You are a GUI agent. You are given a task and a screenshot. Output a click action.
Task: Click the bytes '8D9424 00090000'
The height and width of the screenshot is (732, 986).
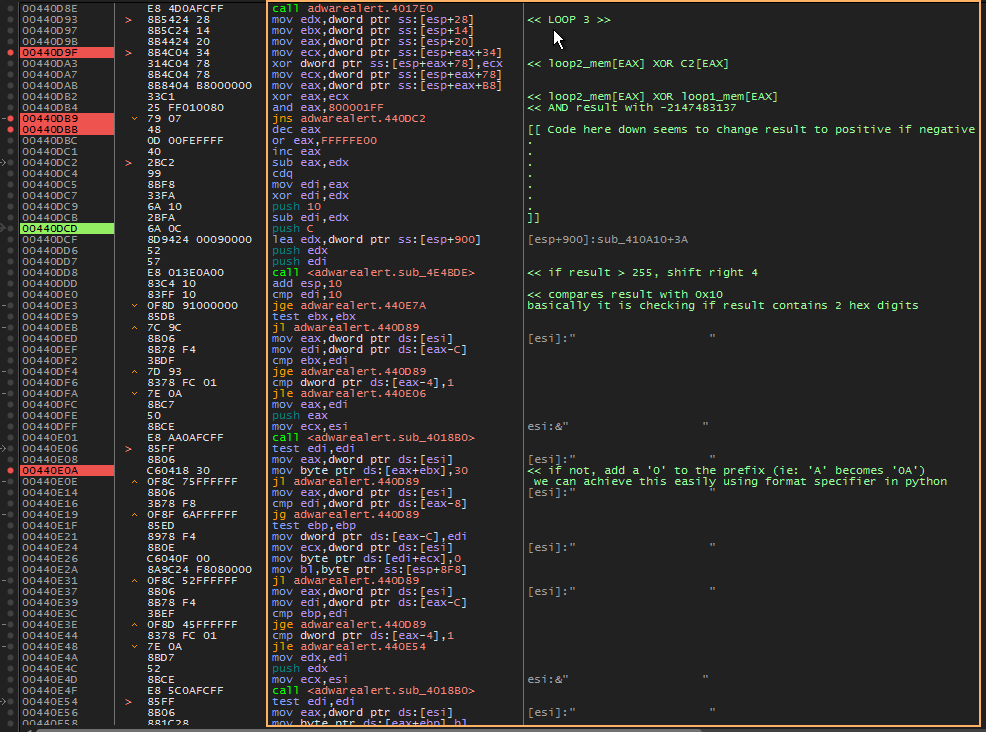click(199, 240)
